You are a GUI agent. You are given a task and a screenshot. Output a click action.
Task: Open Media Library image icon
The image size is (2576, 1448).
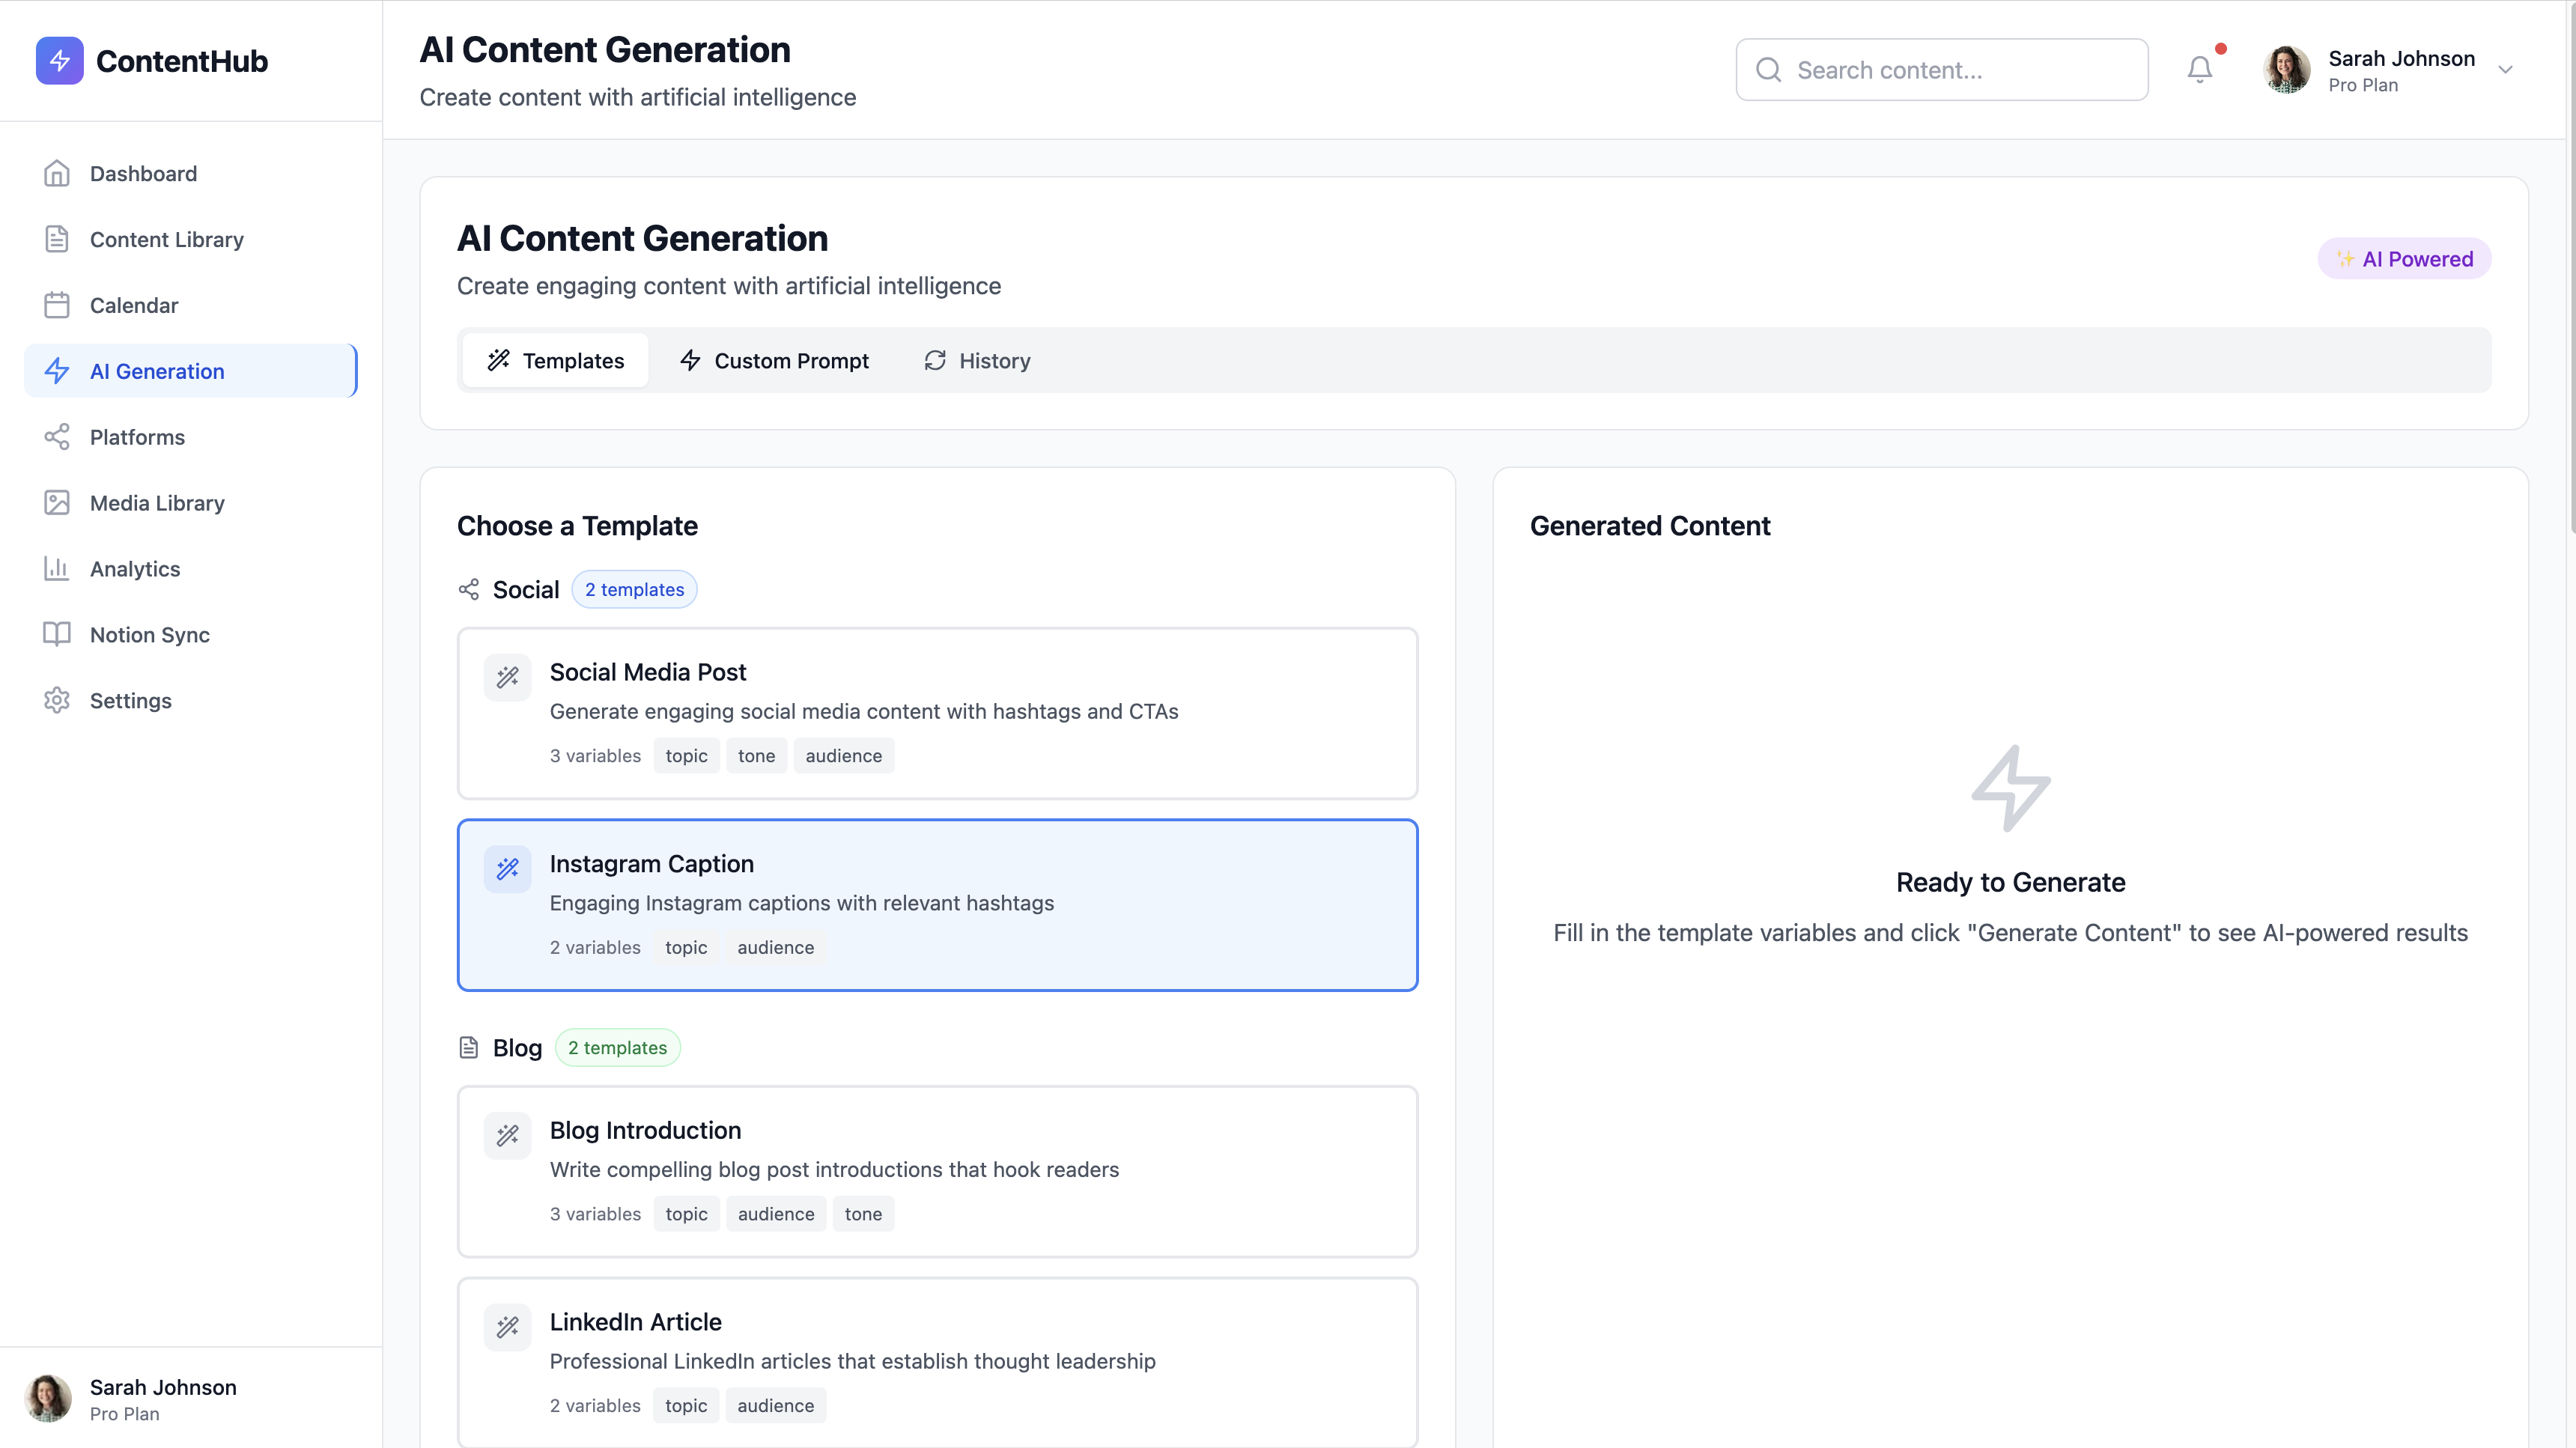[57, 503]
